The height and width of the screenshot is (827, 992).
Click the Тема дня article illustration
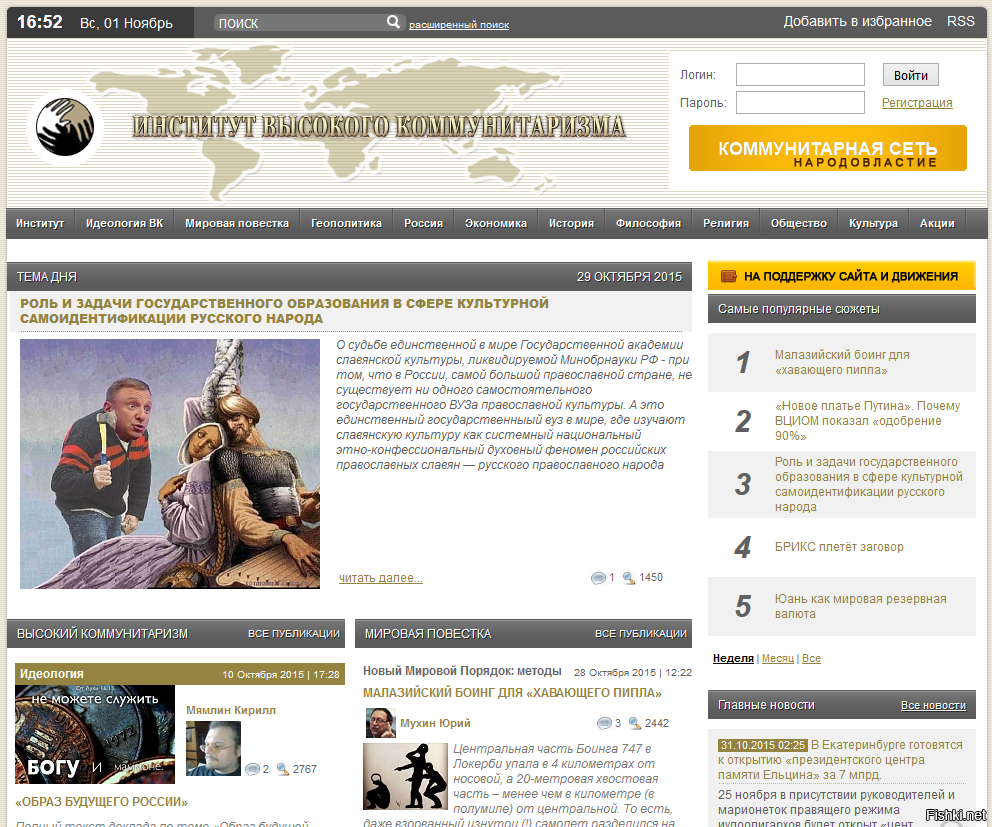[170, 464]
